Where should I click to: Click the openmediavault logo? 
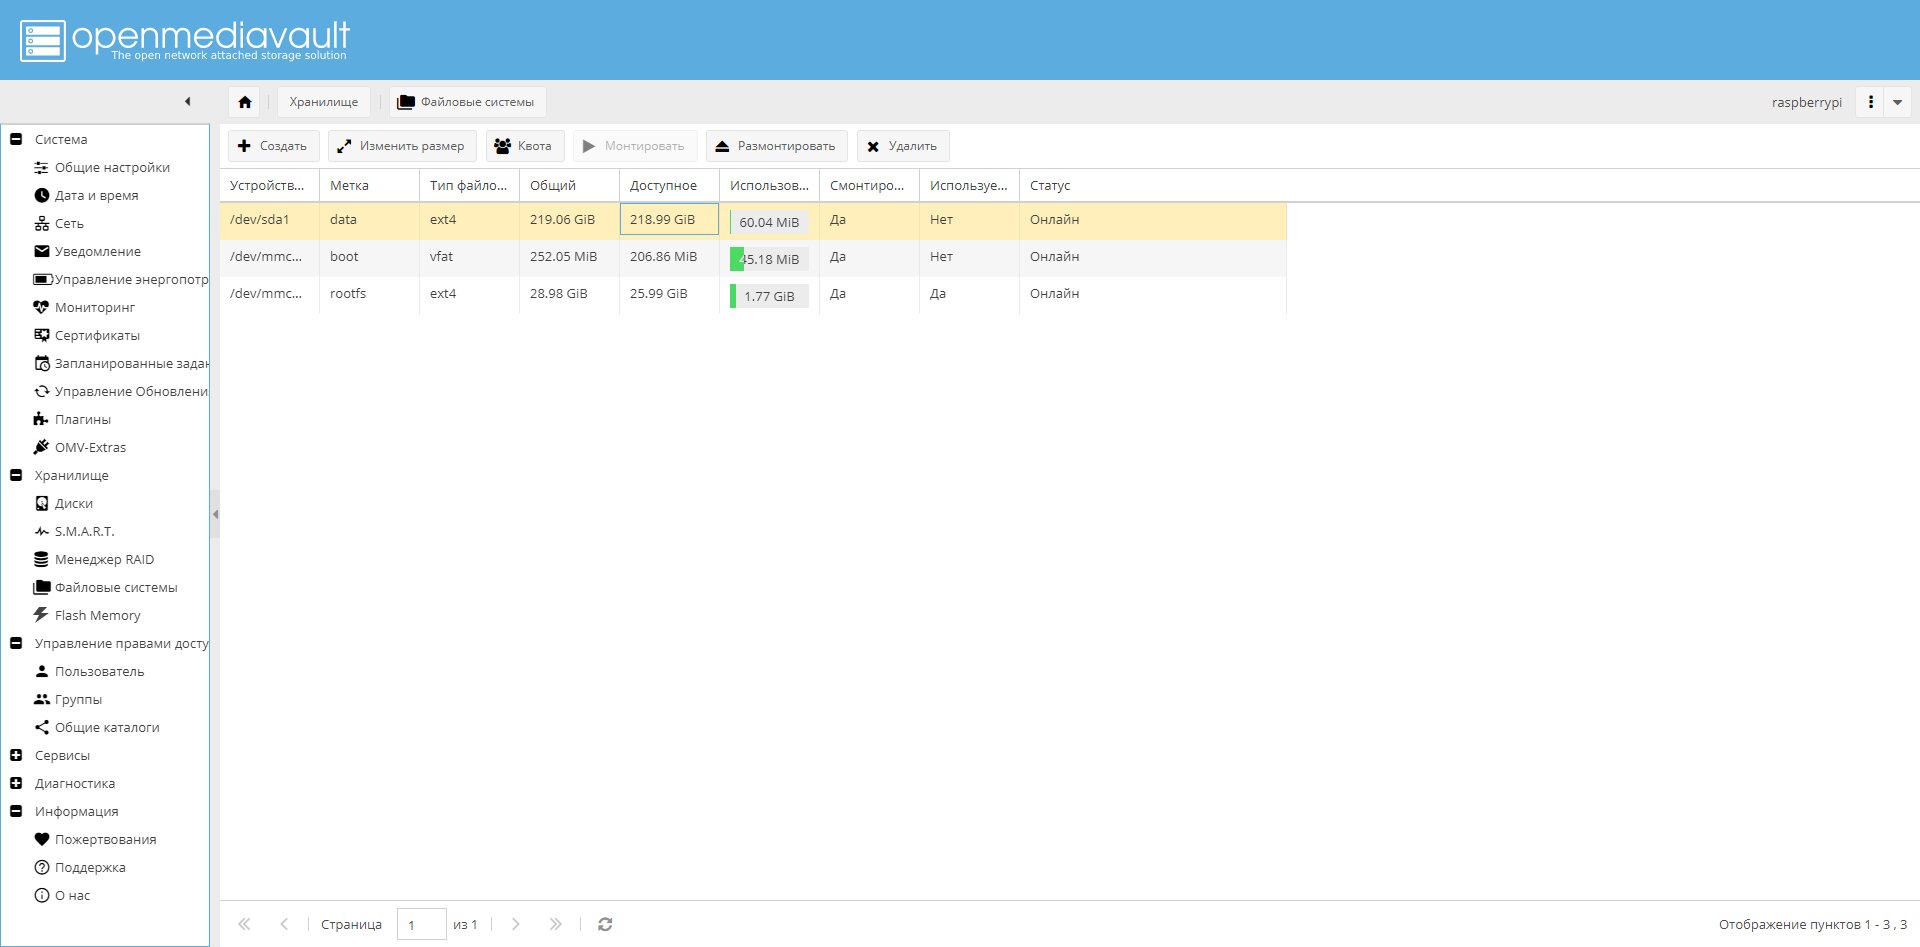pyautogui.click(x=185, y=40)
